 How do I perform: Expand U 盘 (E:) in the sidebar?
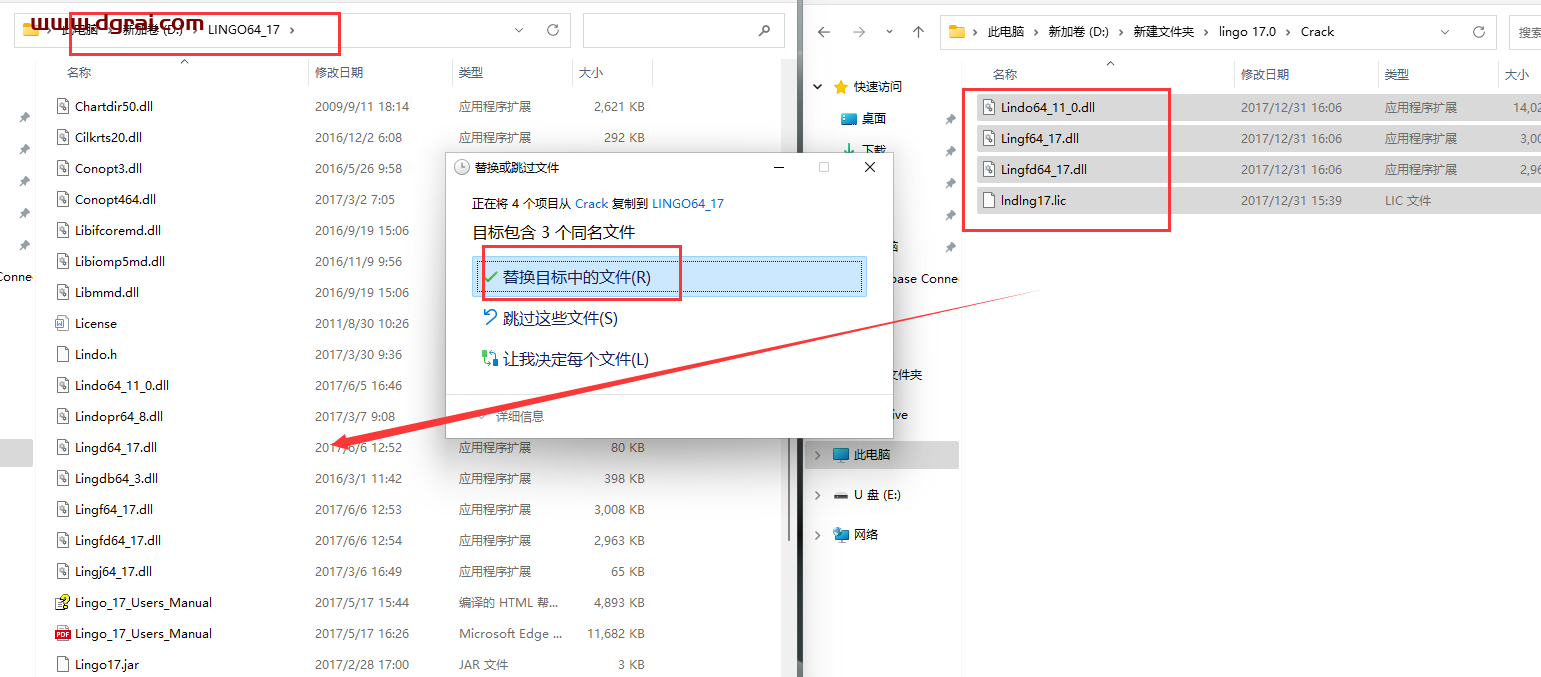[x=818, y=495]
